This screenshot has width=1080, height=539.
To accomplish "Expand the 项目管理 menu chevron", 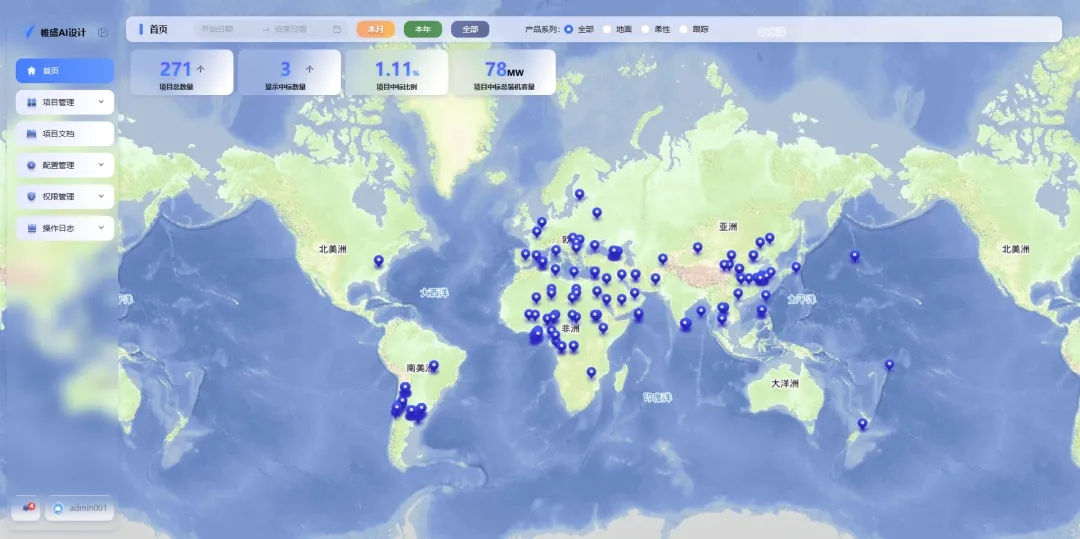I will pyautogui.click(x=101, y=102).
